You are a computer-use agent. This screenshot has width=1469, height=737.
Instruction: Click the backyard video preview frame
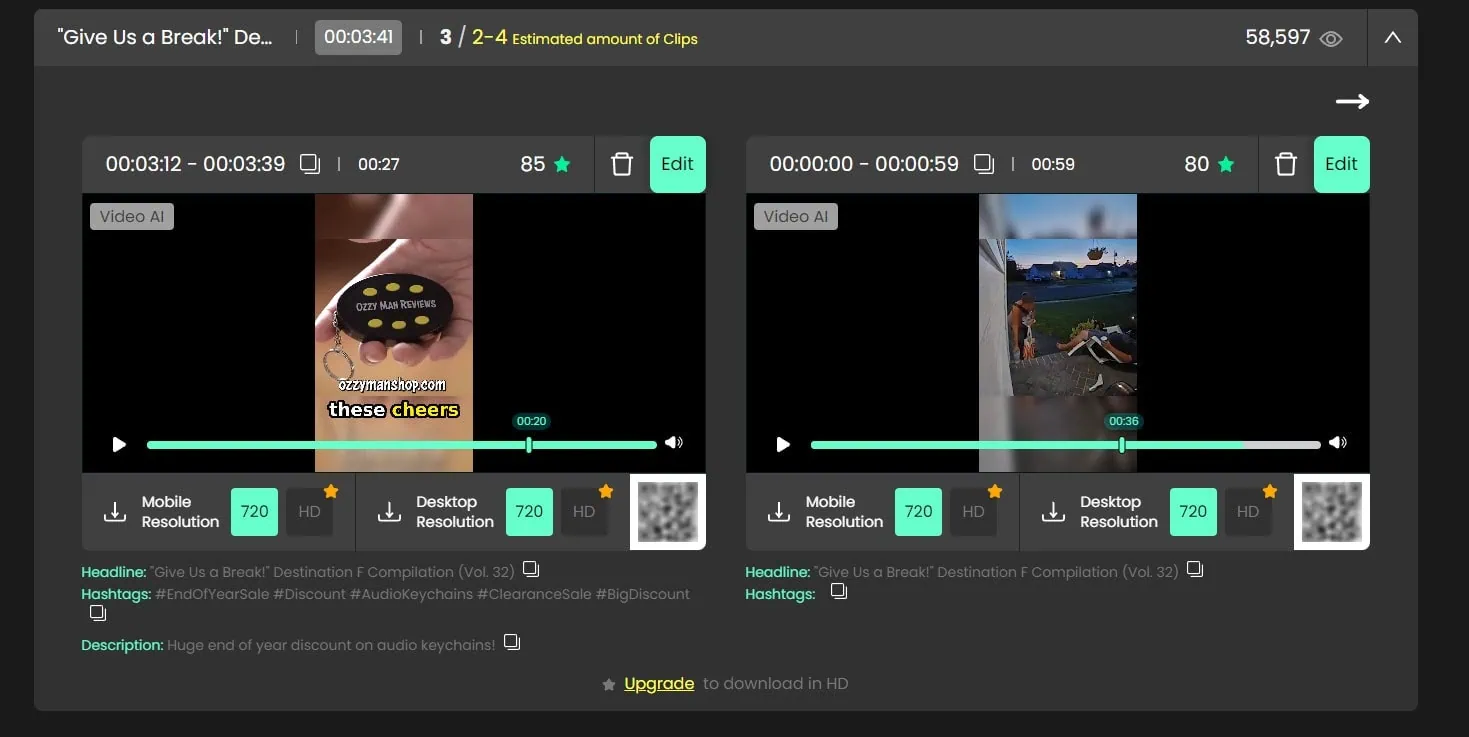[1058, 332]
